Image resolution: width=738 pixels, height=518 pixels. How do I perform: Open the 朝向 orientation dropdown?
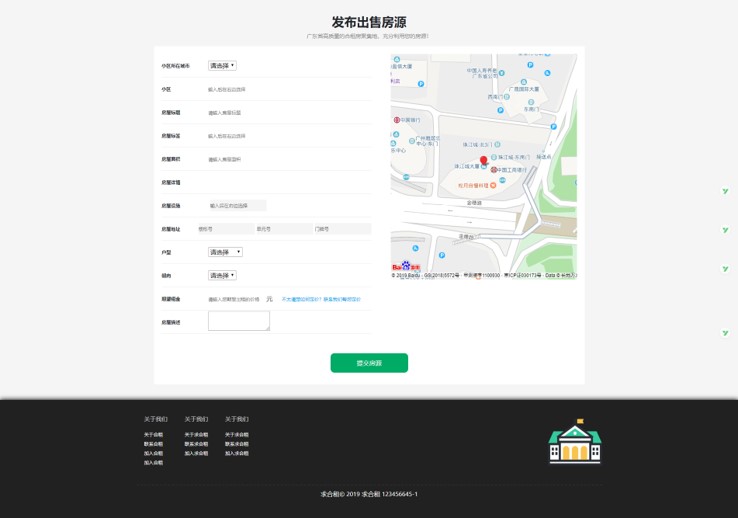(222, 275)
